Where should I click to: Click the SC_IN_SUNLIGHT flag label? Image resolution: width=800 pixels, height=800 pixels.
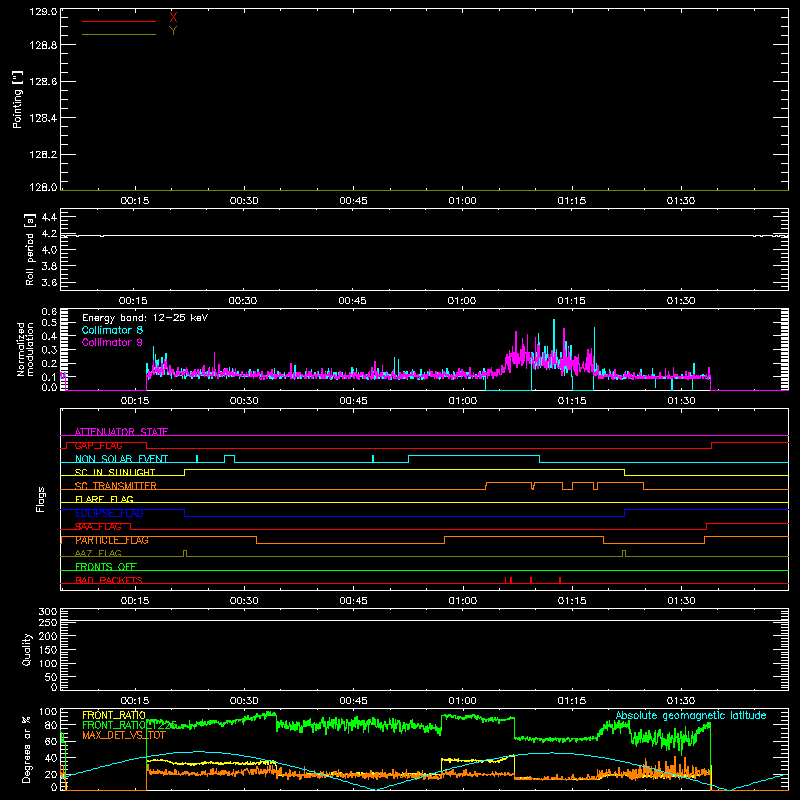pos(115,472)
